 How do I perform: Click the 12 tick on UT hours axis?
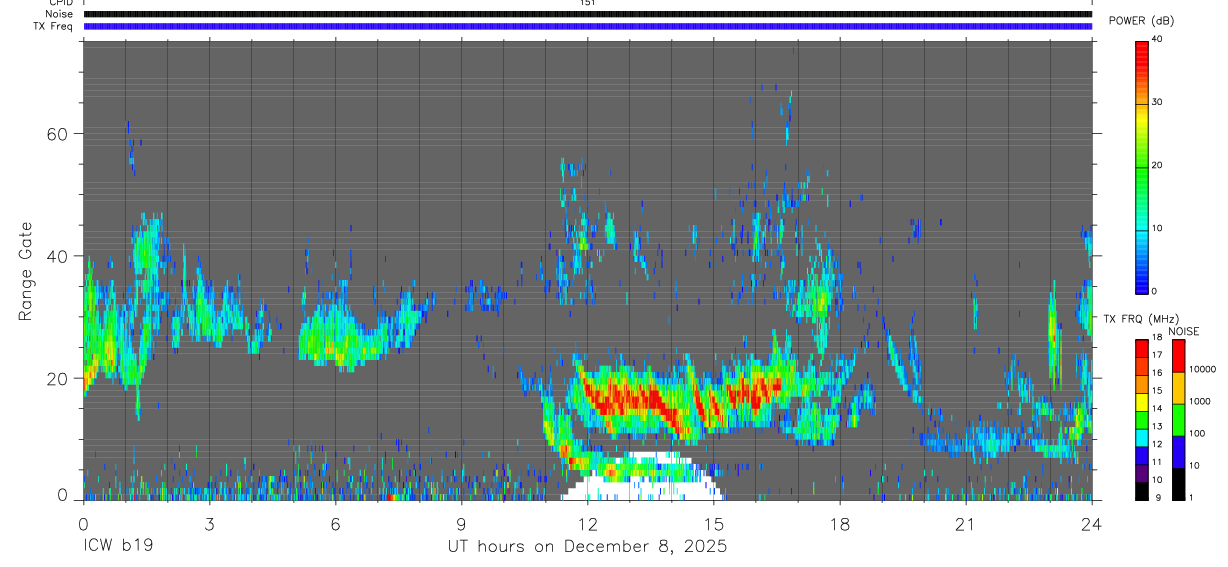(587, 523)
